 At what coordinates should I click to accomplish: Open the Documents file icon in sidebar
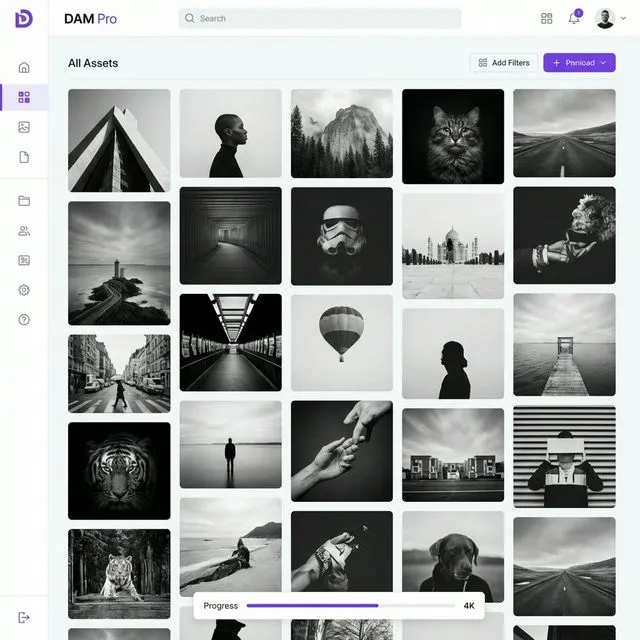[x=24, y=157]
